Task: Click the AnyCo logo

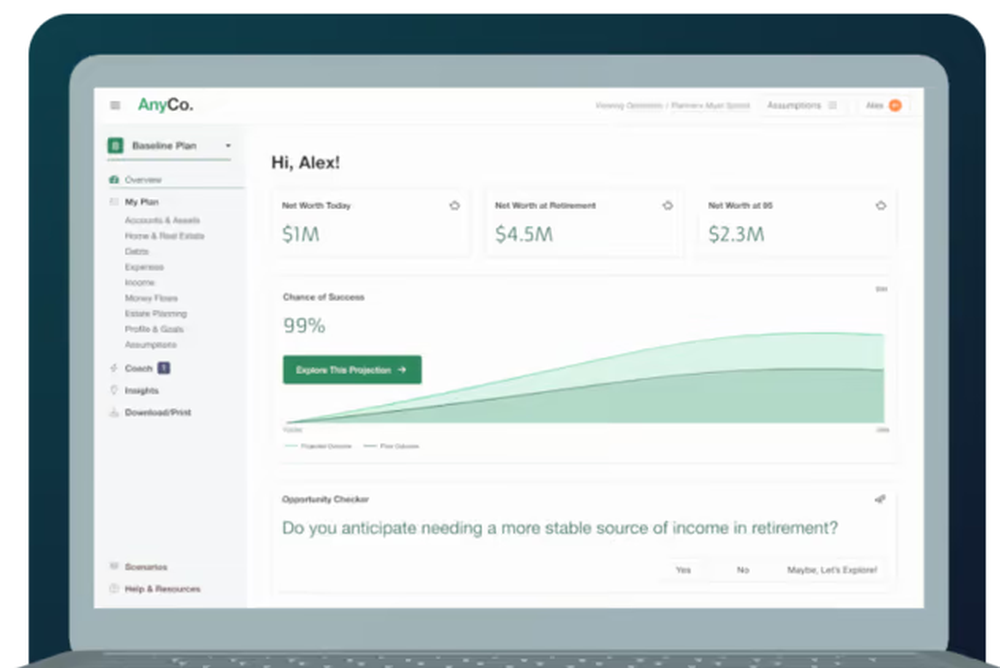Action: [x=166, y=105]
